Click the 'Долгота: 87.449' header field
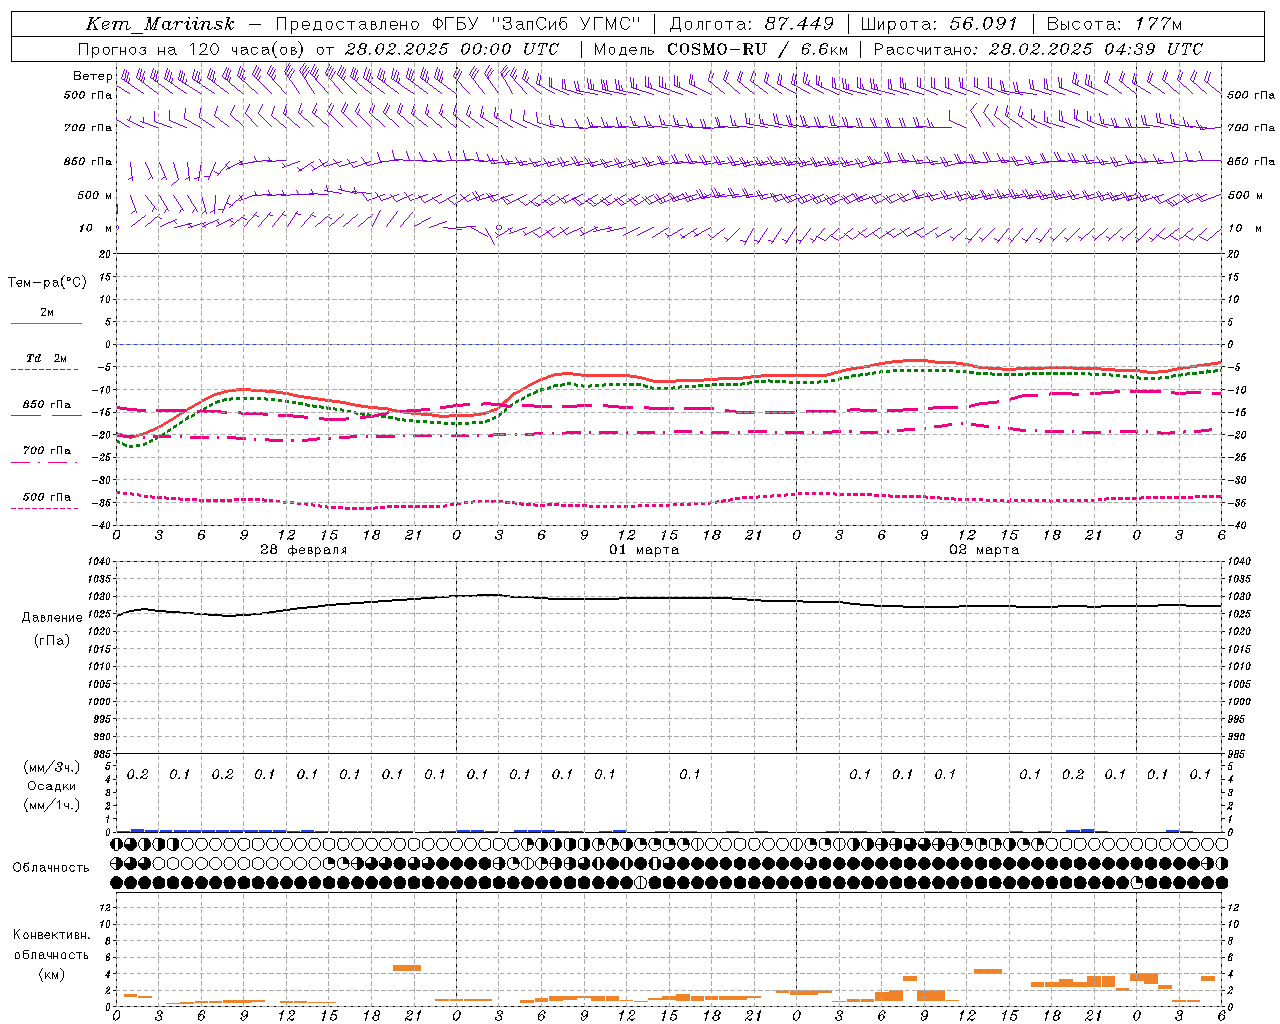1280x1024 pixels. coord(751,24)
